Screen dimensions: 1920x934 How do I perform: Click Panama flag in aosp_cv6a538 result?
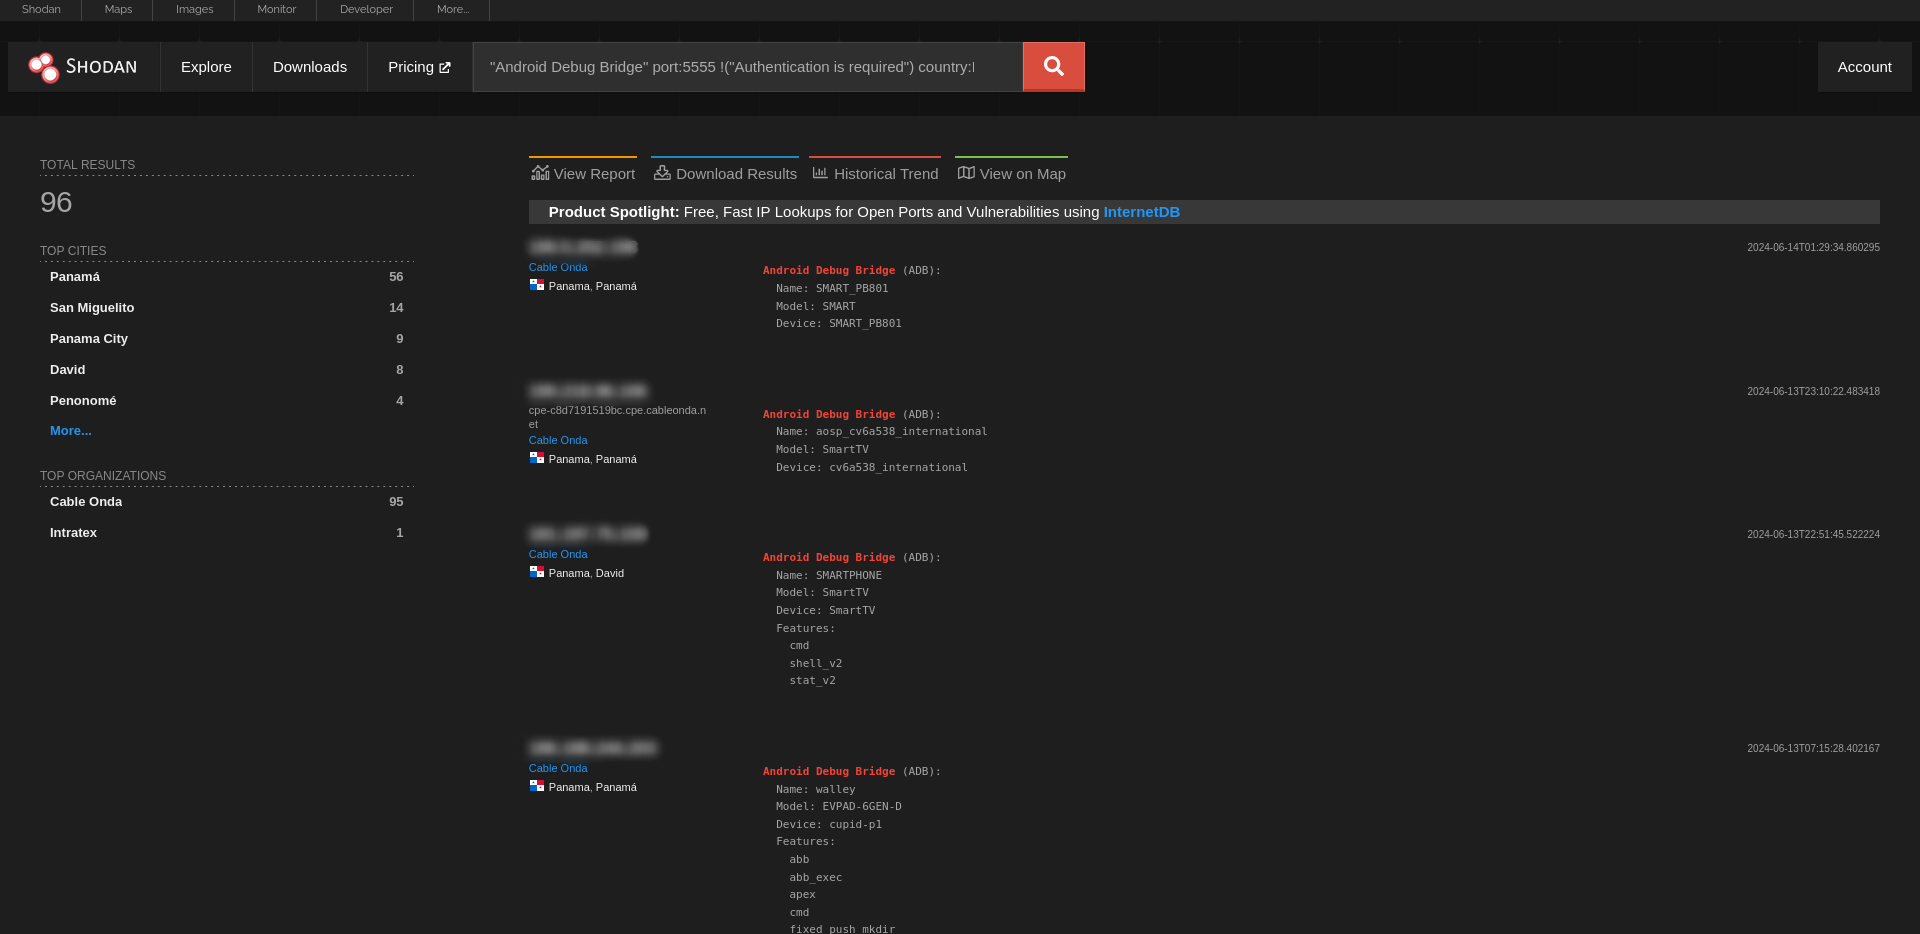[537, 458]
